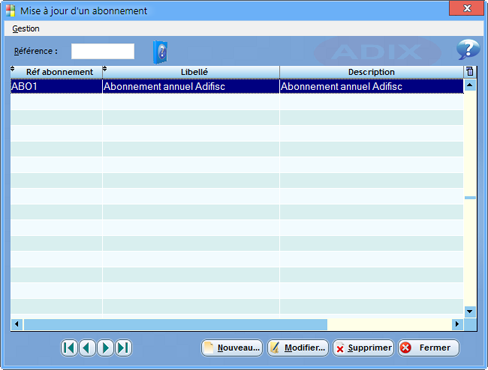Sort by Libellé column arrows
This screenshot has height=370, width=488.
(x=105, y=69)
